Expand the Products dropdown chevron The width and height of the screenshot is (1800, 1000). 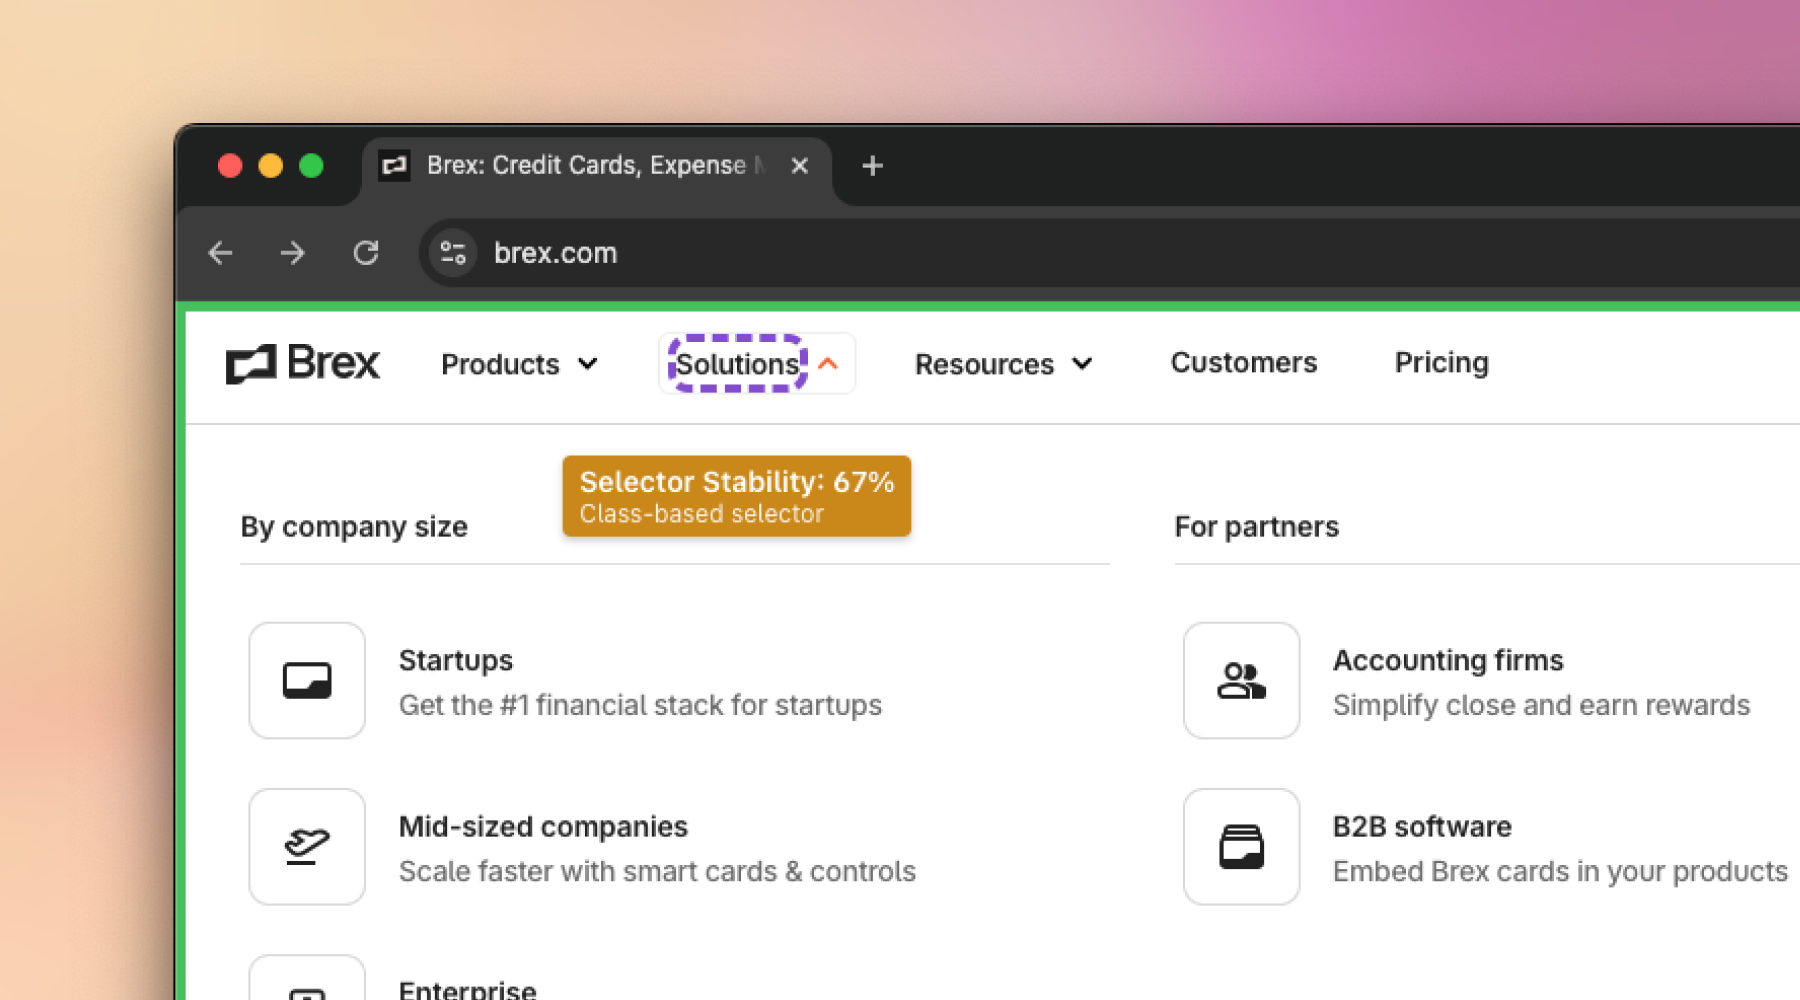[x=588, y=364]
